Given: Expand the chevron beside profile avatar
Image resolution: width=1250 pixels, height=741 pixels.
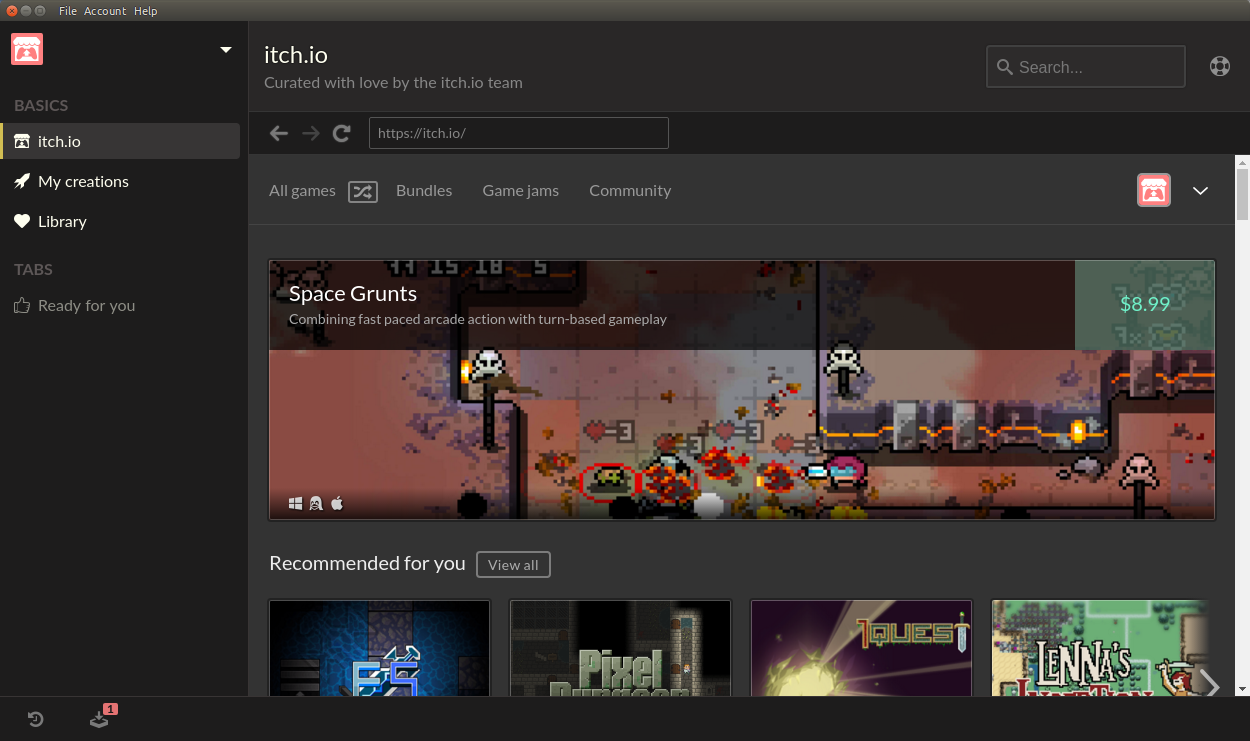Looking at the screenshot, I should pos(1200,191).
